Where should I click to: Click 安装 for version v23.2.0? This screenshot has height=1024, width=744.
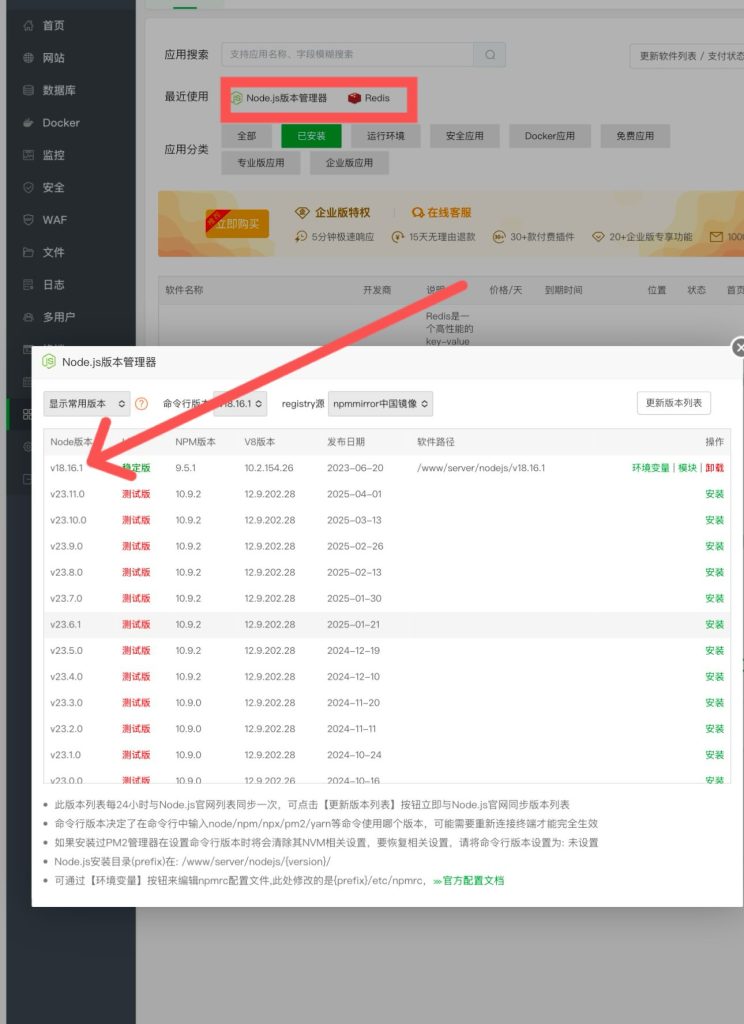(715, 729)
